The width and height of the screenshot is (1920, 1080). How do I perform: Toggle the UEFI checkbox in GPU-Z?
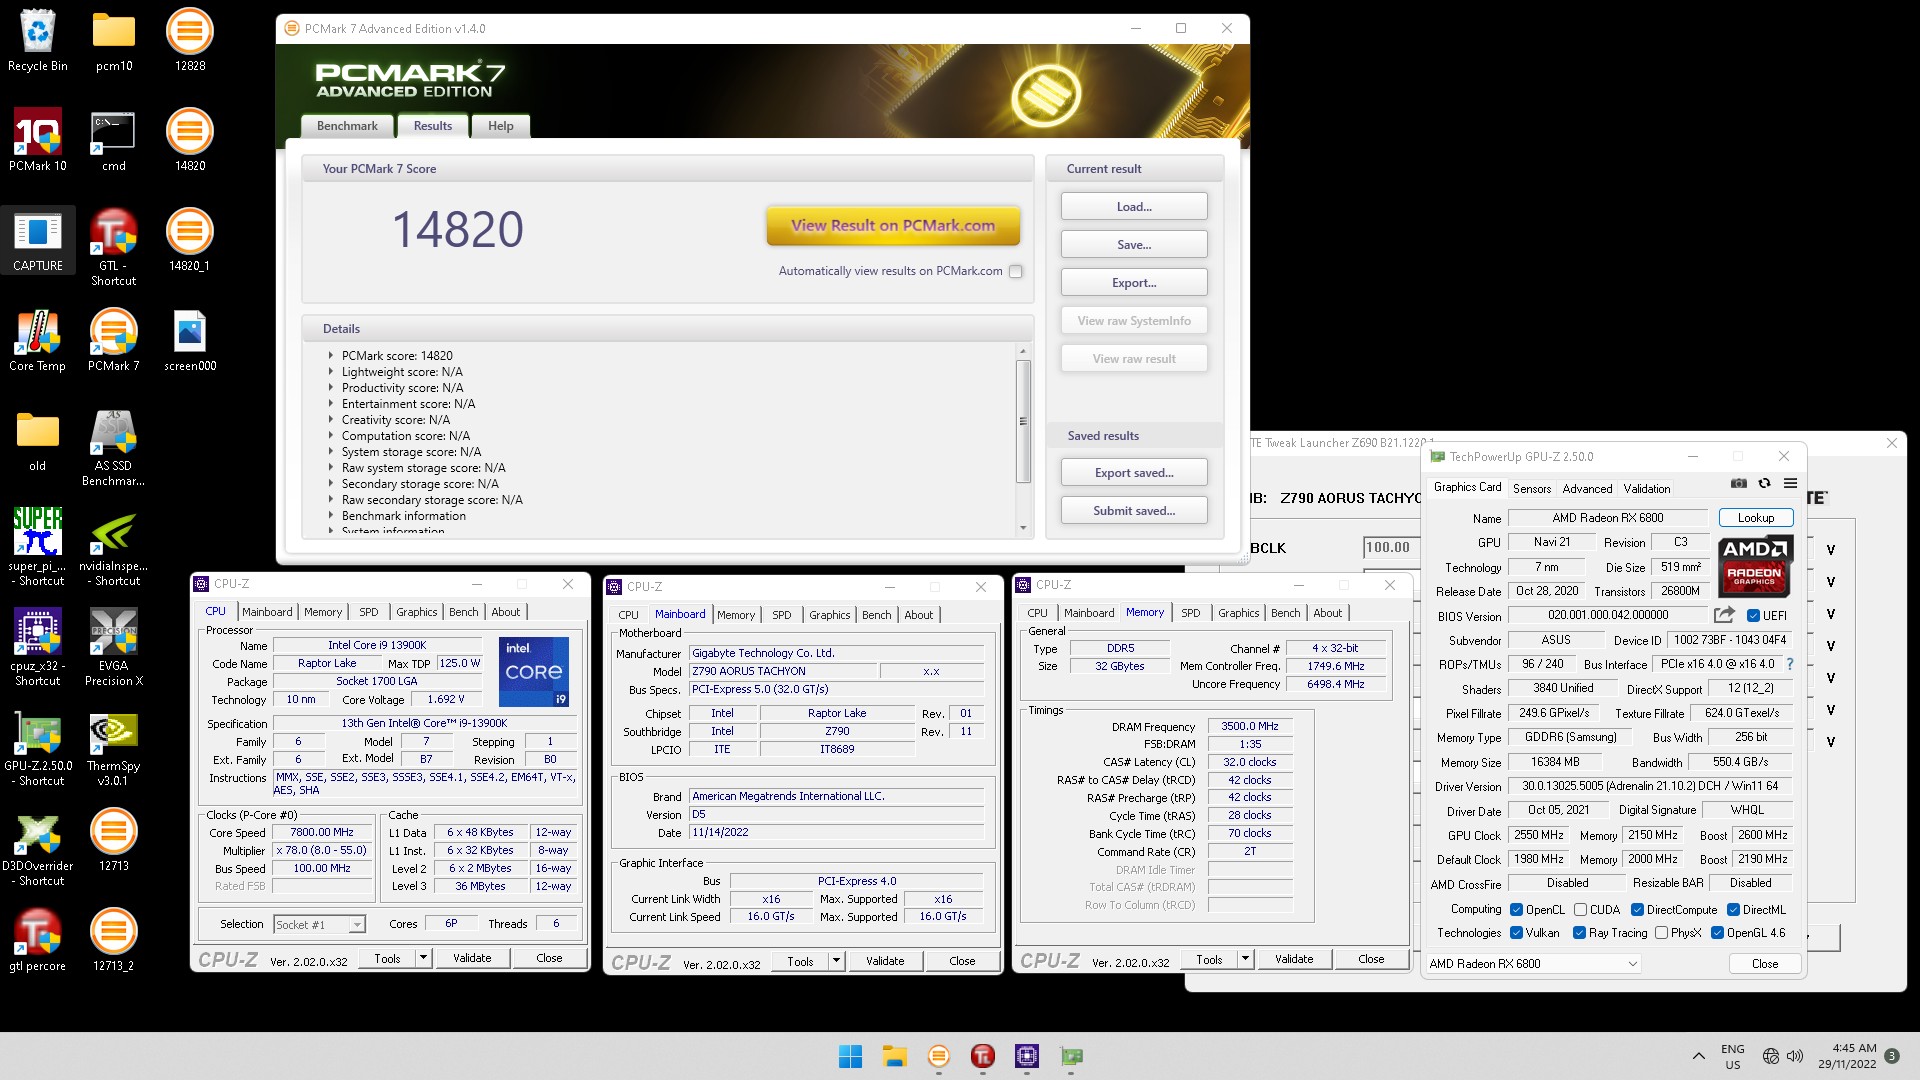(1753, 616)
